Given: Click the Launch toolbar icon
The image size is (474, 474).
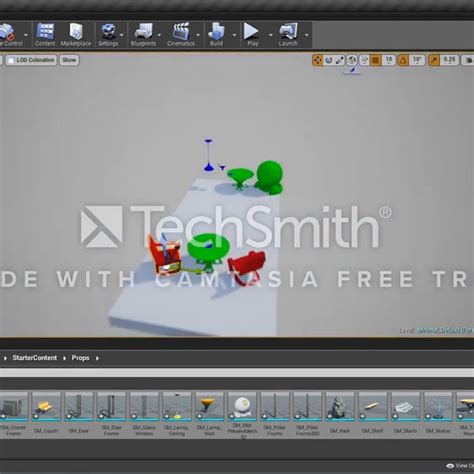Looking at the screenshot, I should tap(288, 34).
